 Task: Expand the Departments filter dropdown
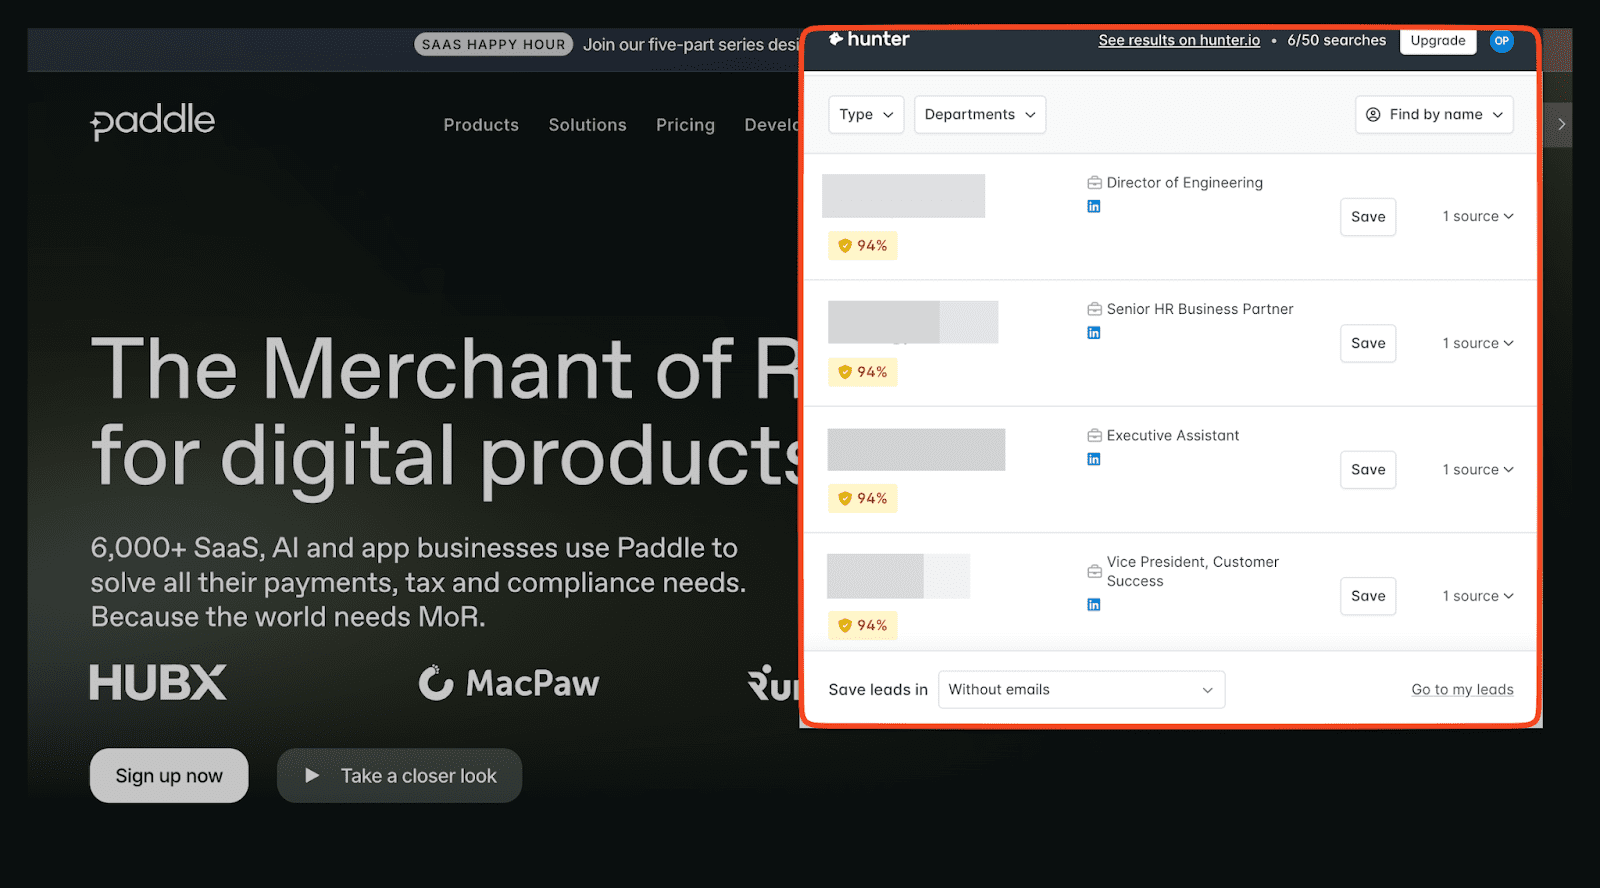[979, 115]
